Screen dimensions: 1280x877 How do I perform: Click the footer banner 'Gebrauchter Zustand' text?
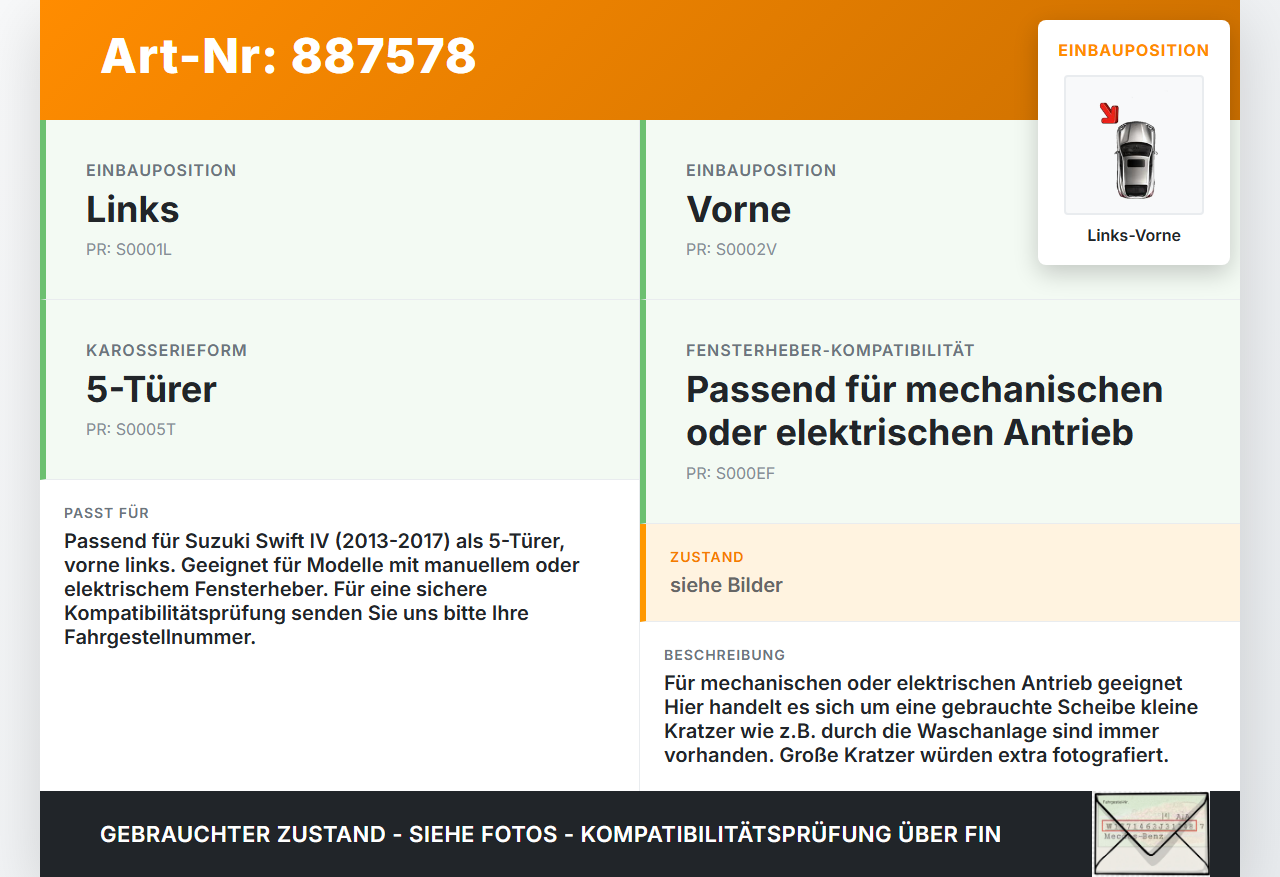[x=550, y=834]
